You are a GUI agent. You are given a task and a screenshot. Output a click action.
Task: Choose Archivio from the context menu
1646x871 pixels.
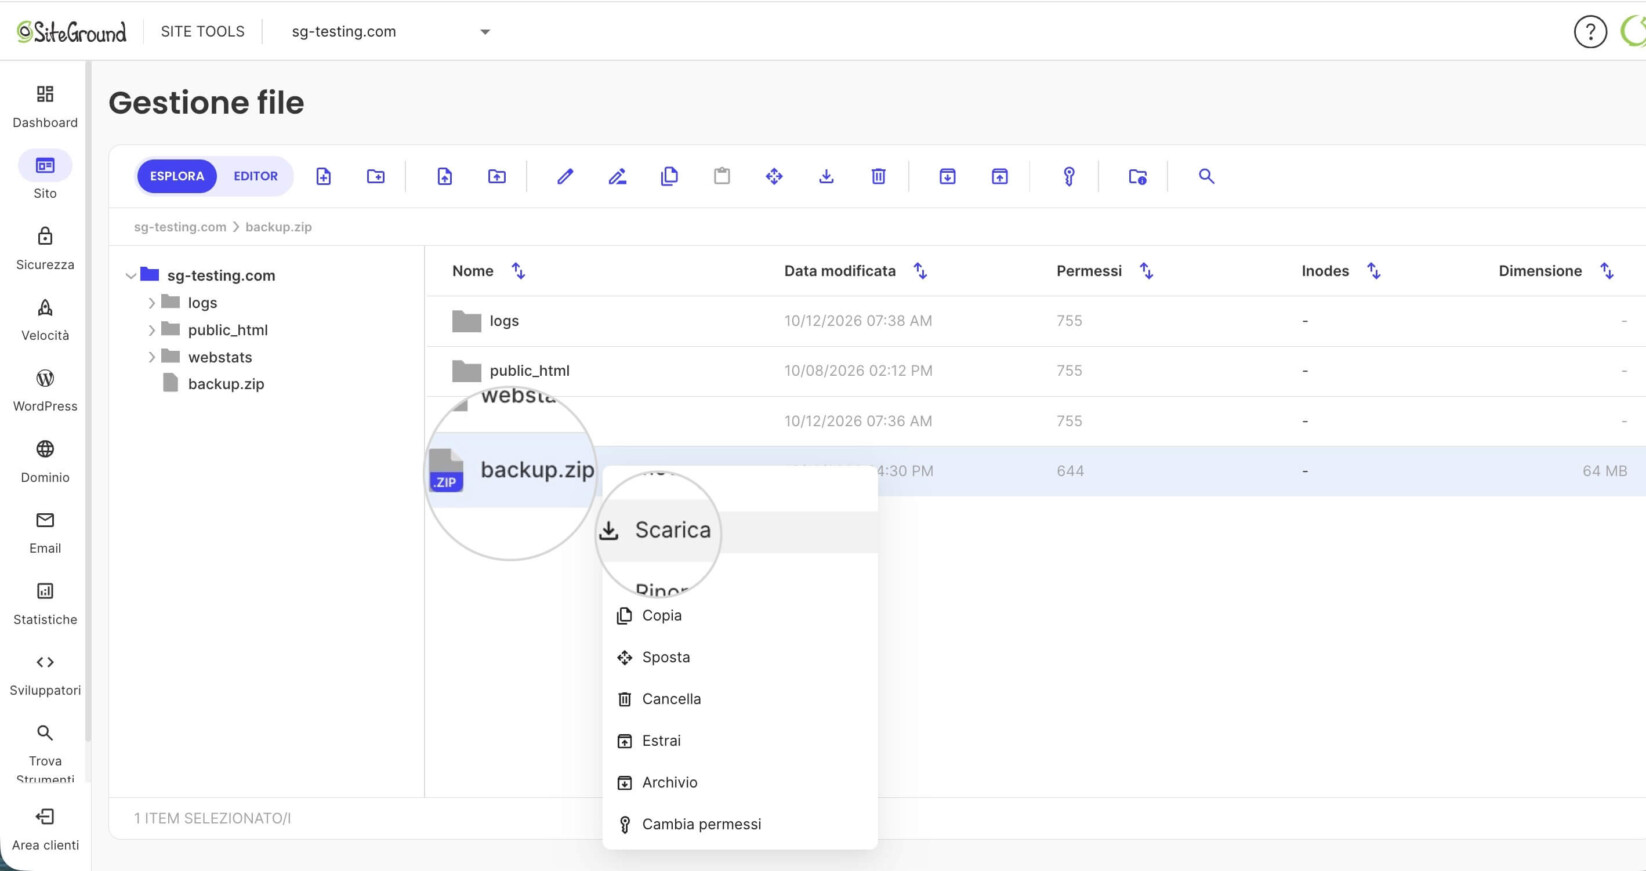pyautogui.click(x=740, y=783)
